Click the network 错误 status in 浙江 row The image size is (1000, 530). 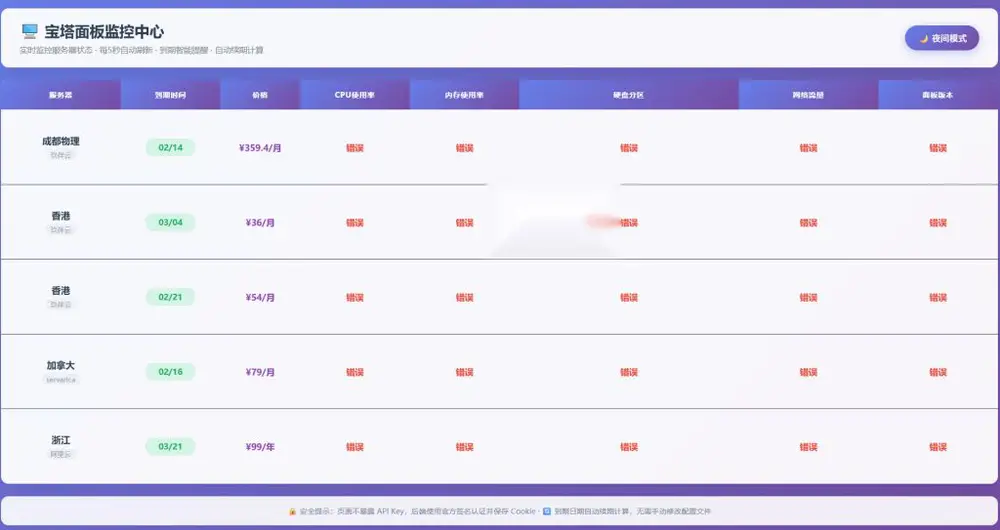808,447
